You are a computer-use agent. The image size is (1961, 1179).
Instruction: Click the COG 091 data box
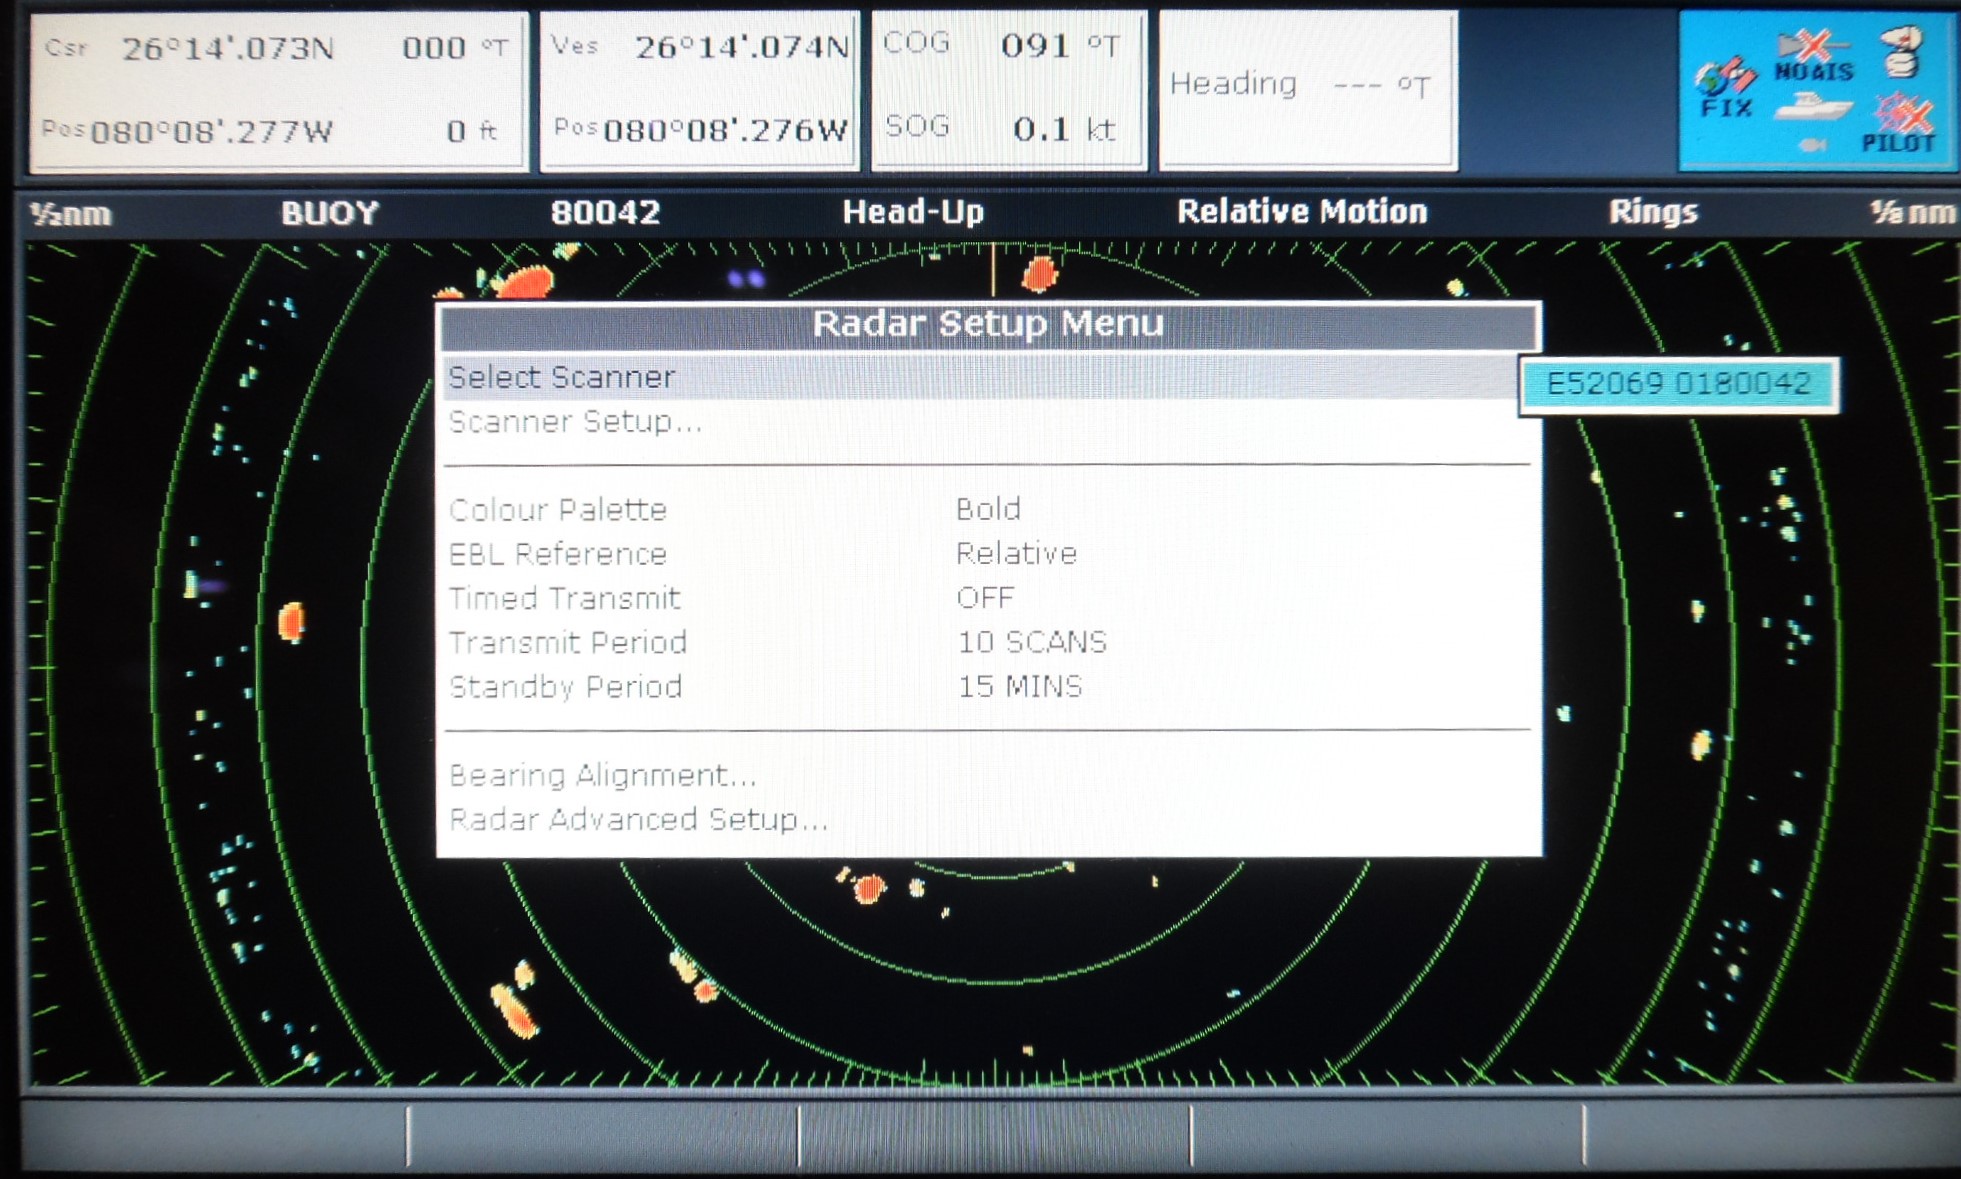click(x=1007, y=88)
